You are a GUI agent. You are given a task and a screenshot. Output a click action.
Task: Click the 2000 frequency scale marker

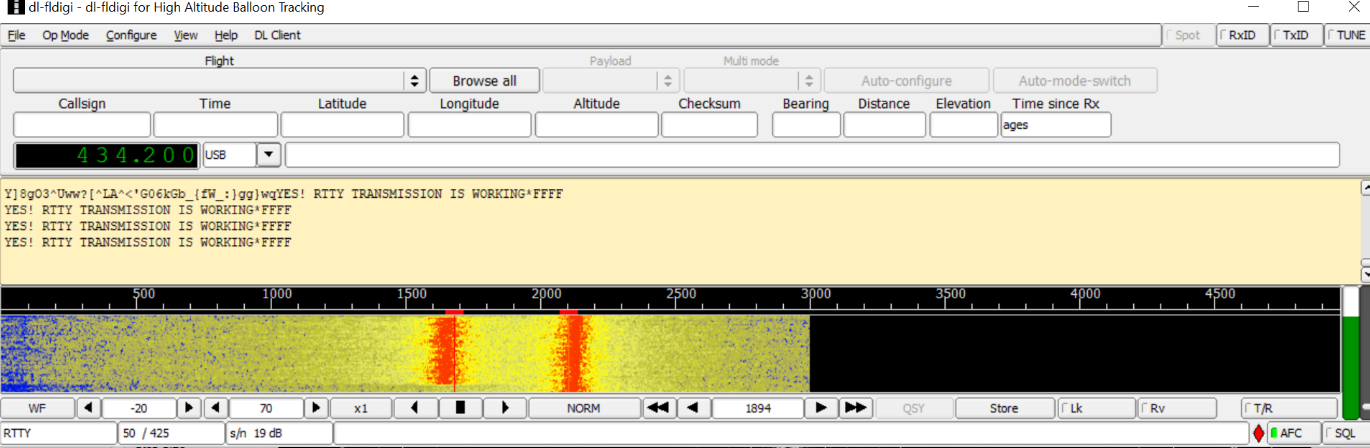[546, 294]
